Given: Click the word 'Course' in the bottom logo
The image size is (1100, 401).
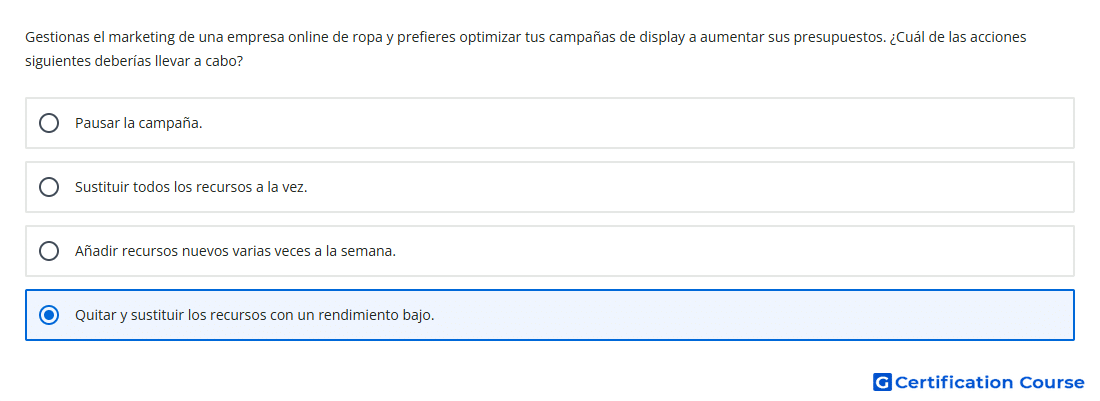Looking at the screenshot, I should click(1051, 382).
